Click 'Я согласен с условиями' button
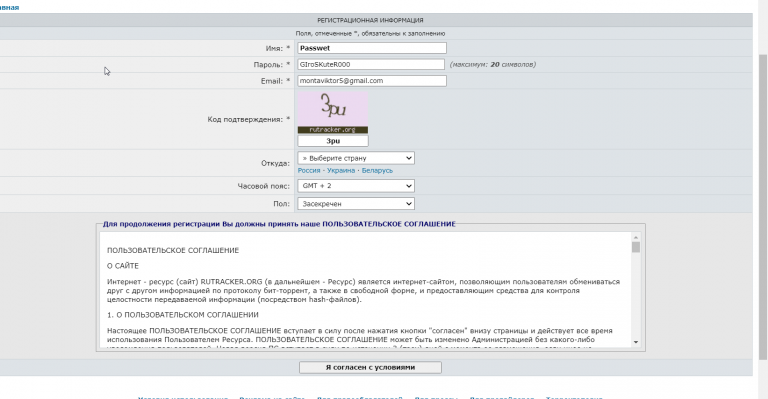Viewport: 768px width, 399px height. click(x=370, y=367)
